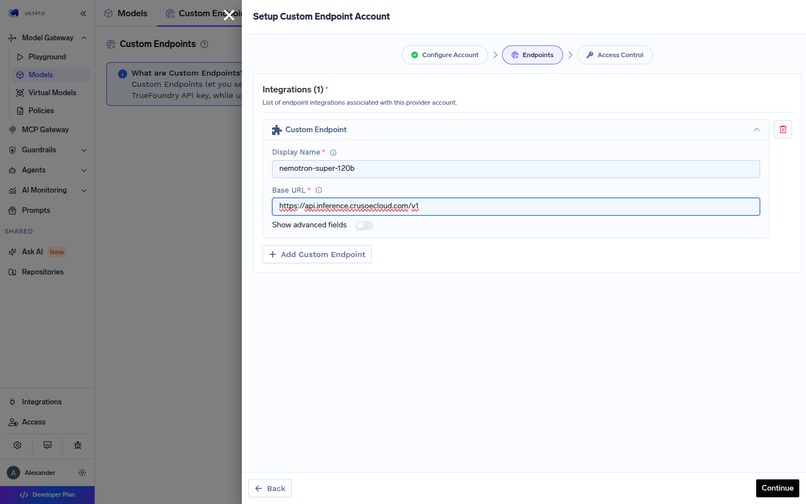Click the Playground play icon
Image resolution: width=806 pixels, height=504 pixels.
click(x=20, y=57)
